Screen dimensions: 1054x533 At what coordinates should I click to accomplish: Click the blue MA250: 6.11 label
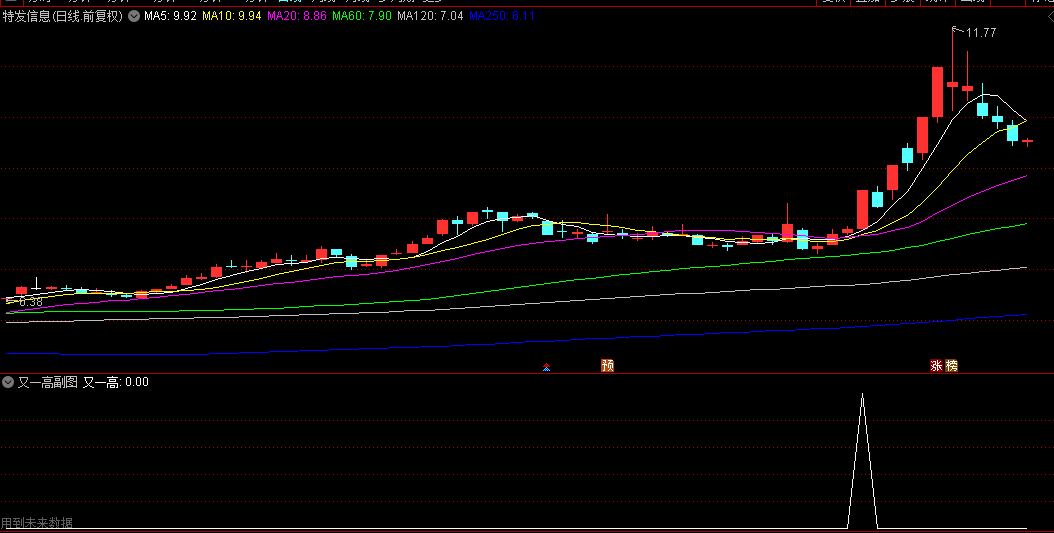(501, 16)
